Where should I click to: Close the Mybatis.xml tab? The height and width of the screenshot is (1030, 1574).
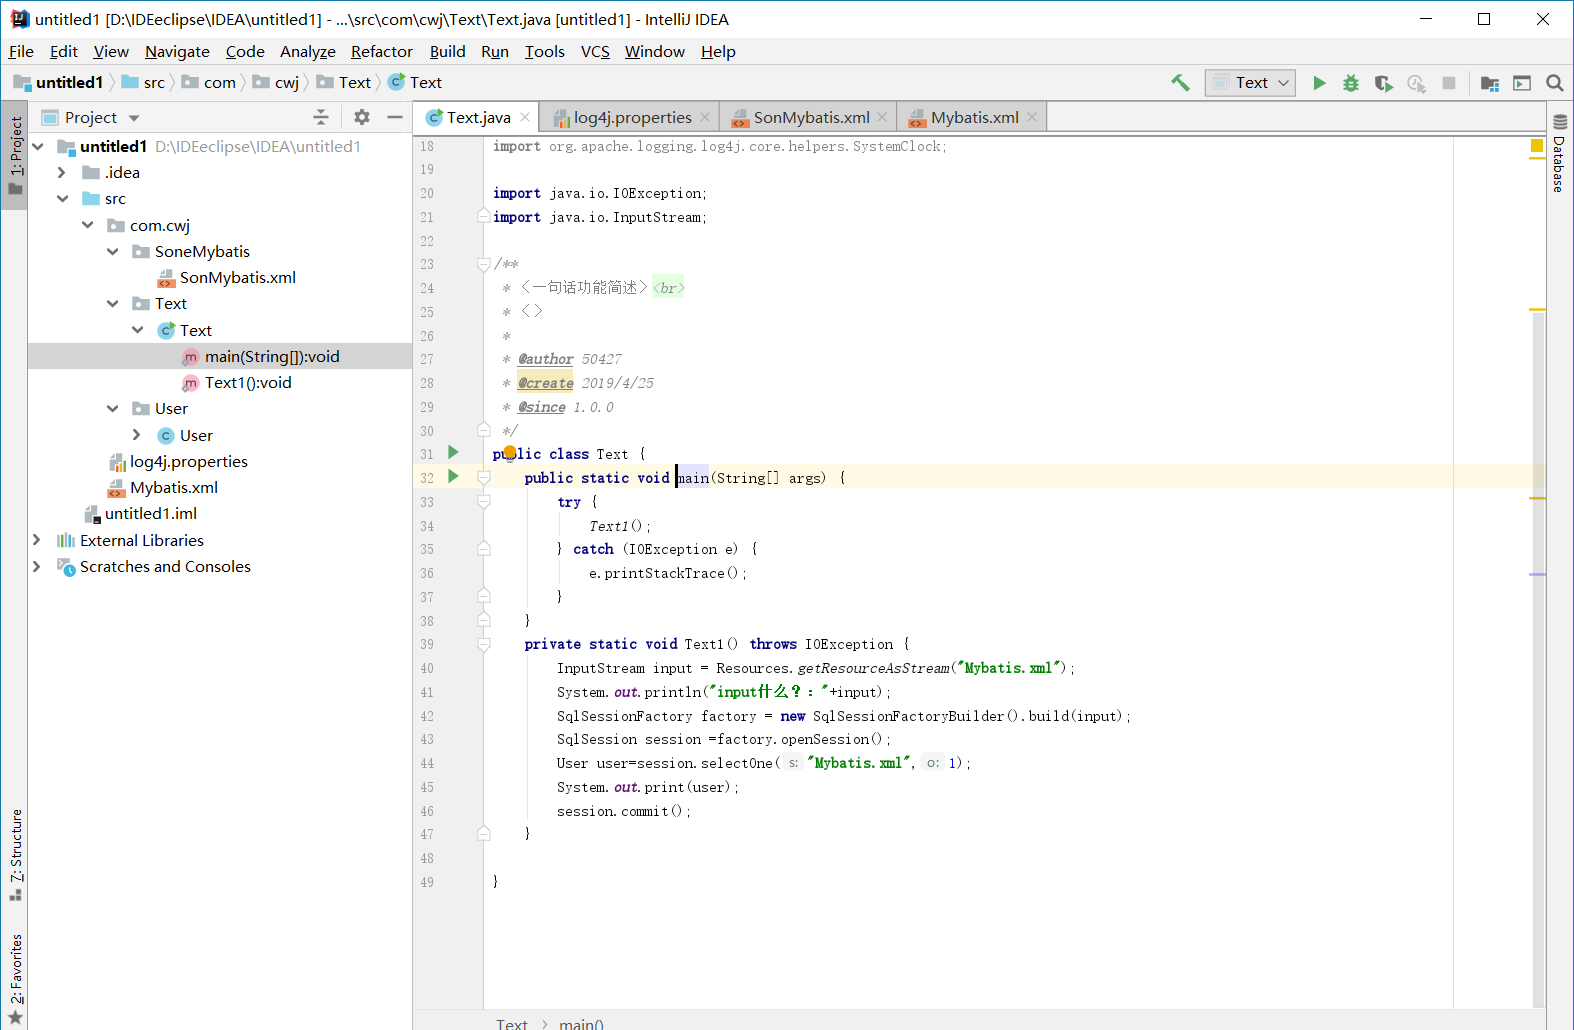(1032, 117)
